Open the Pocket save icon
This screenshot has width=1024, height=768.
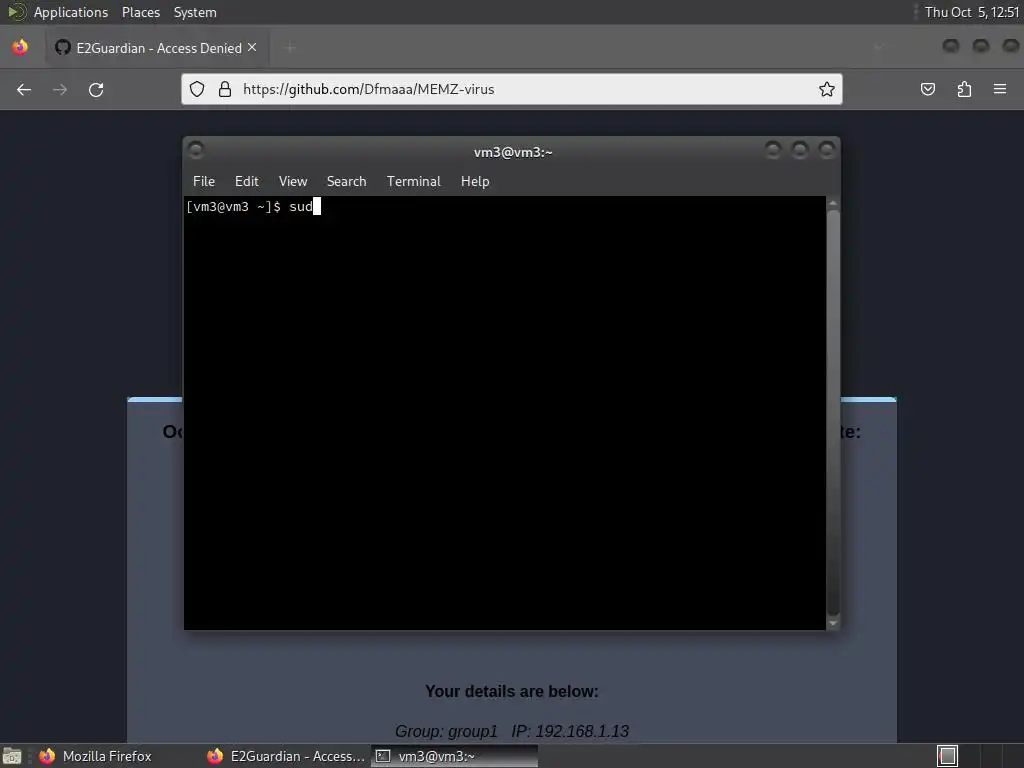point(927,89)
